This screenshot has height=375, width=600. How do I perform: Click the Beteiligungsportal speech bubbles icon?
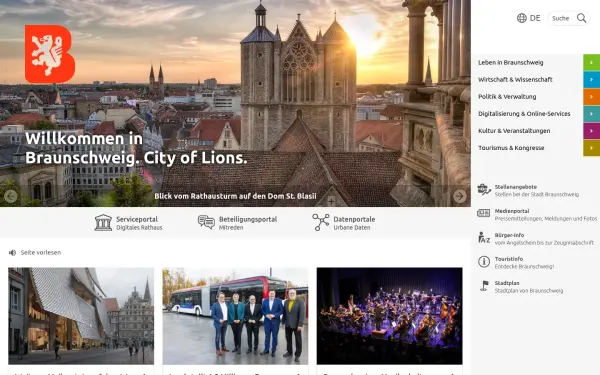coord(206,222)
